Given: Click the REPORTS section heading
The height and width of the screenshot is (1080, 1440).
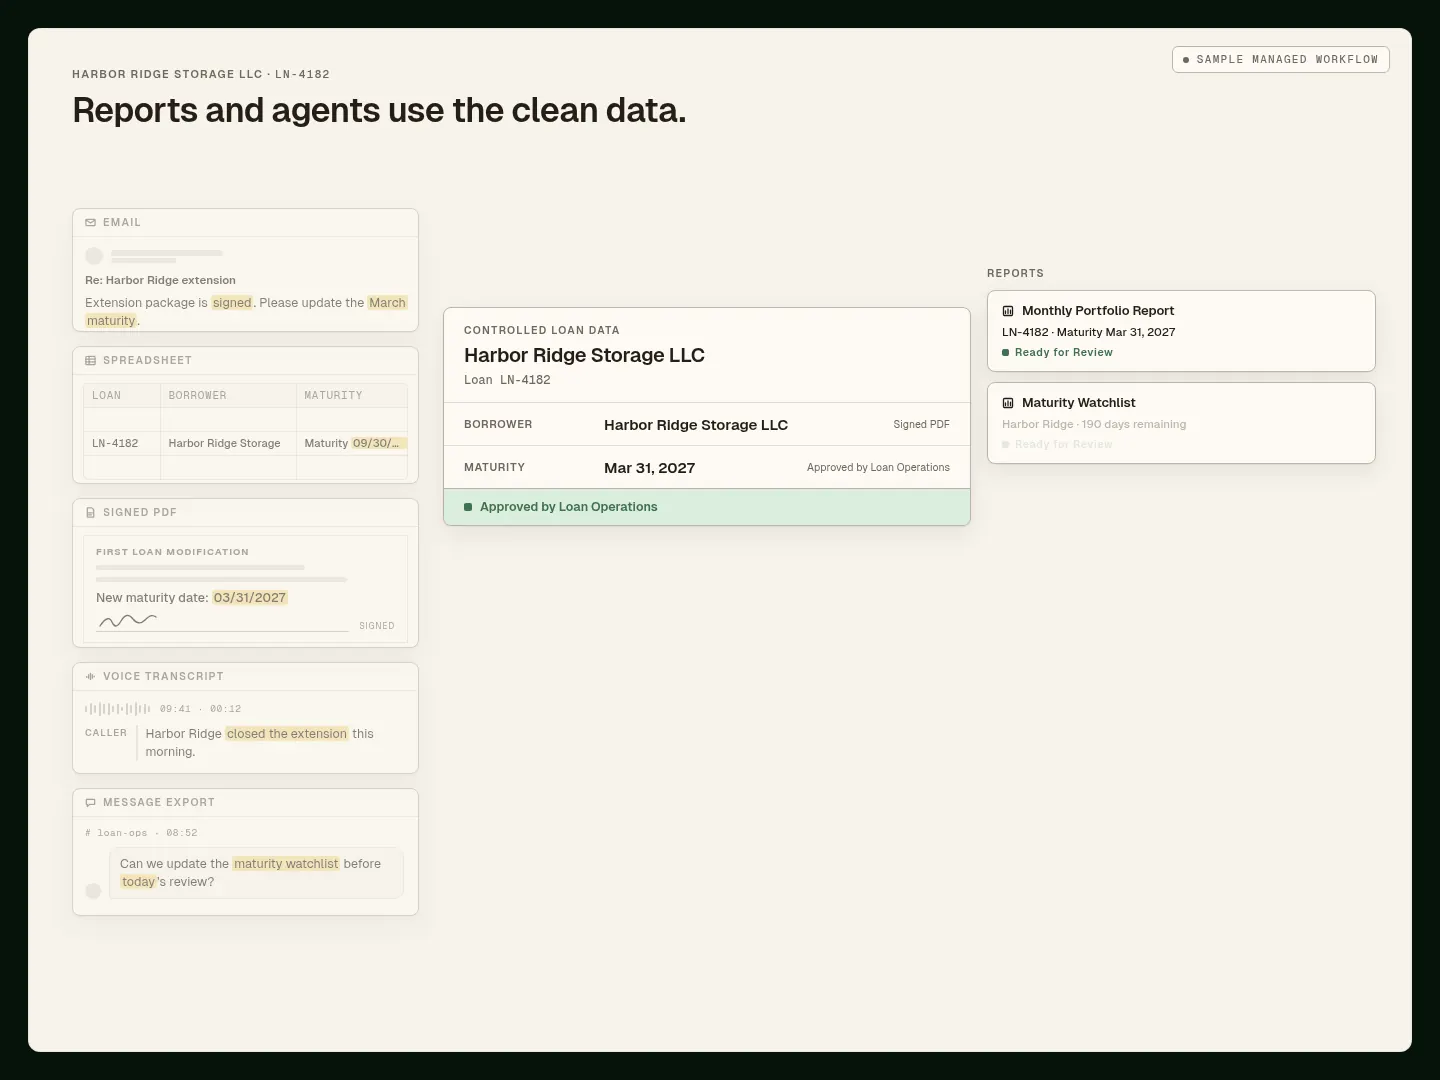Looking at the screenshot, I should click(x=1015, y=273).
